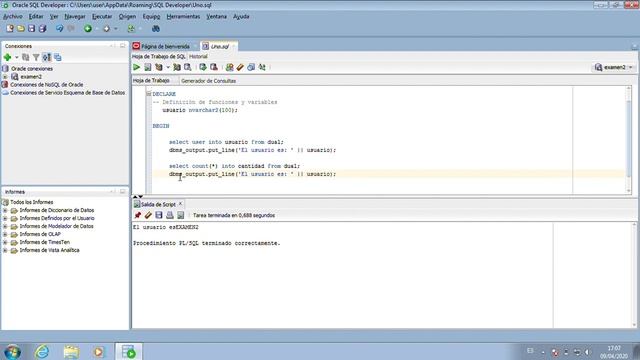Click the Print icon in Script Output toolbar
This screenshot has height=360, width=640.
pyautogui.click(x=170, y=215)
